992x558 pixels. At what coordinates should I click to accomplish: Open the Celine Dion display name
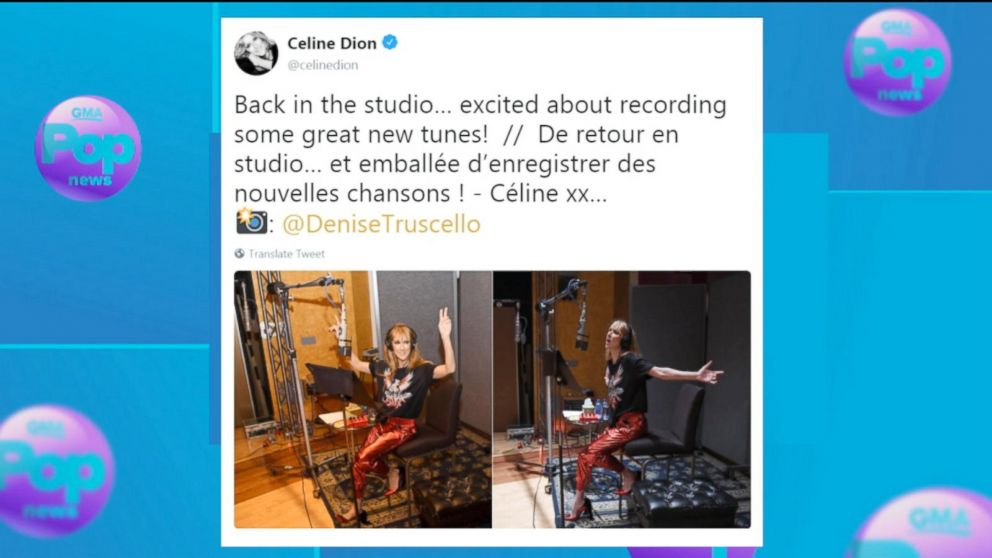point(332,43)
